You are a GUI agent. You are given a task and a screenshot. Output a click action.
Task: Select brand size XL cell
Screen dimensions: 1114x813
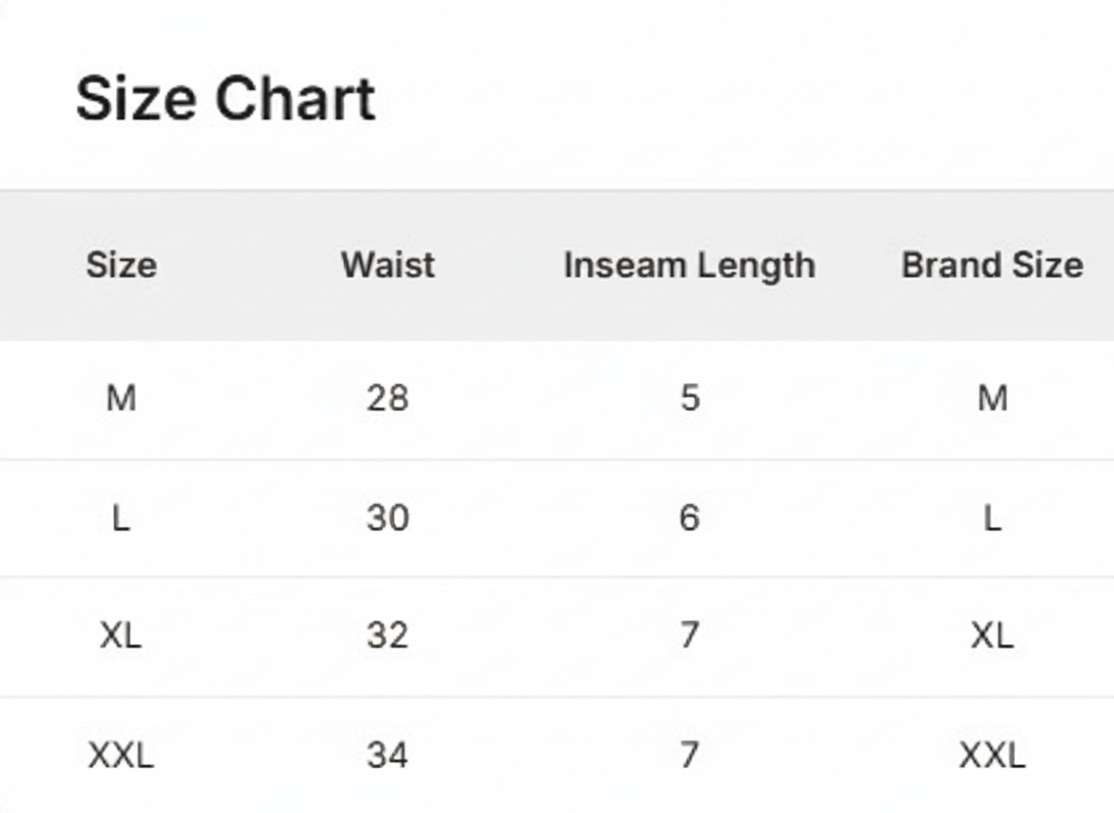click(993, 635)
